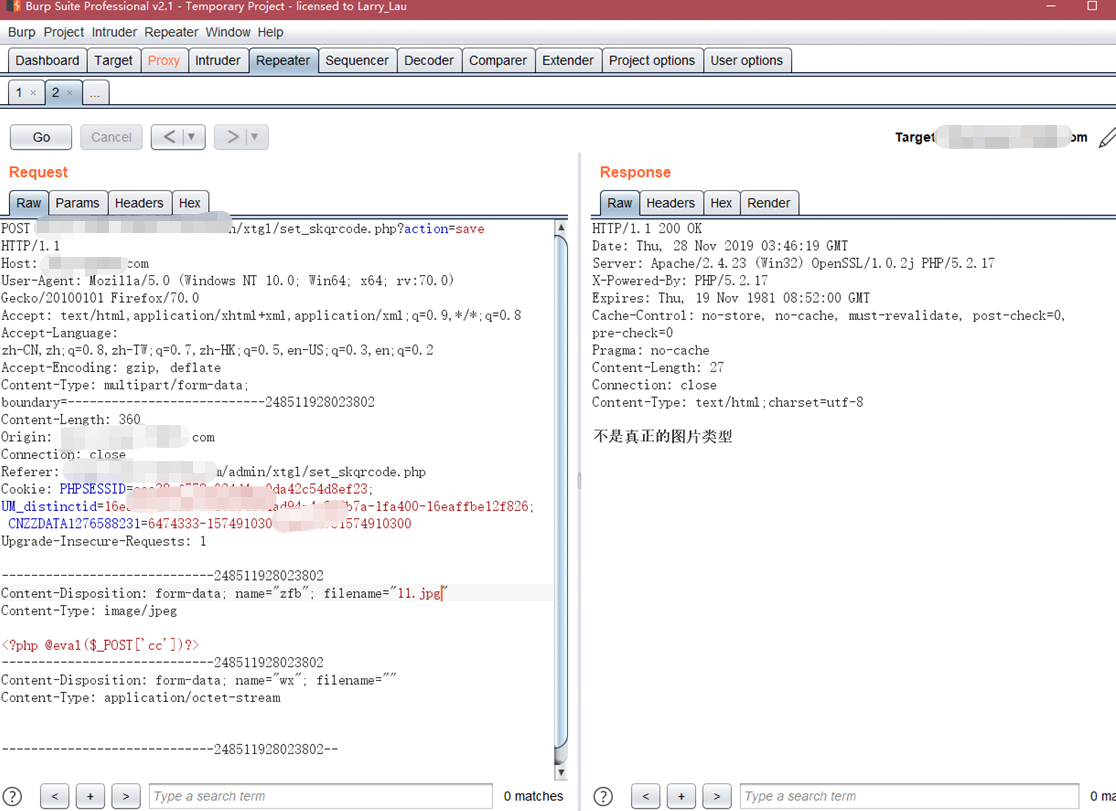This screenshot has width=1116, height=811.
Task: Switch to the Intruder tool tab
Action: coord(218,61)
